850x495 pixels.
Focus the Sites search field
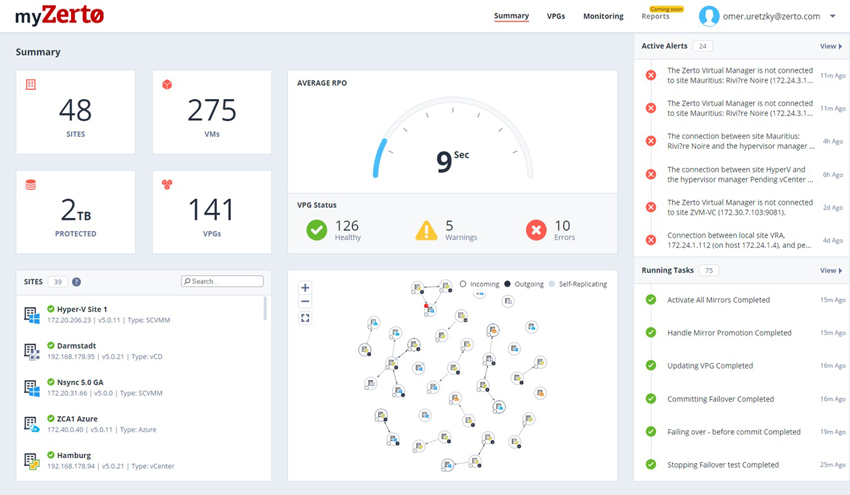222,281
